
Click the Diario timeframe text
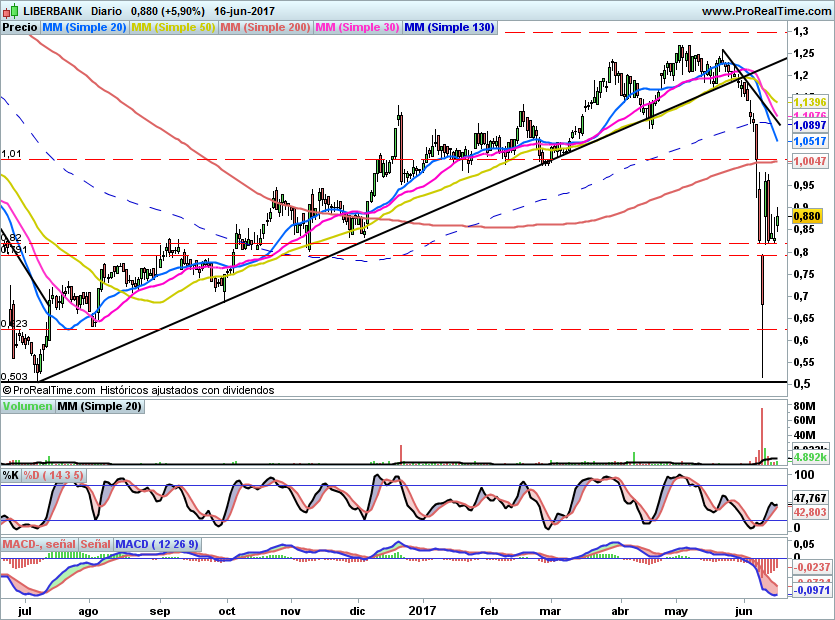106,11
